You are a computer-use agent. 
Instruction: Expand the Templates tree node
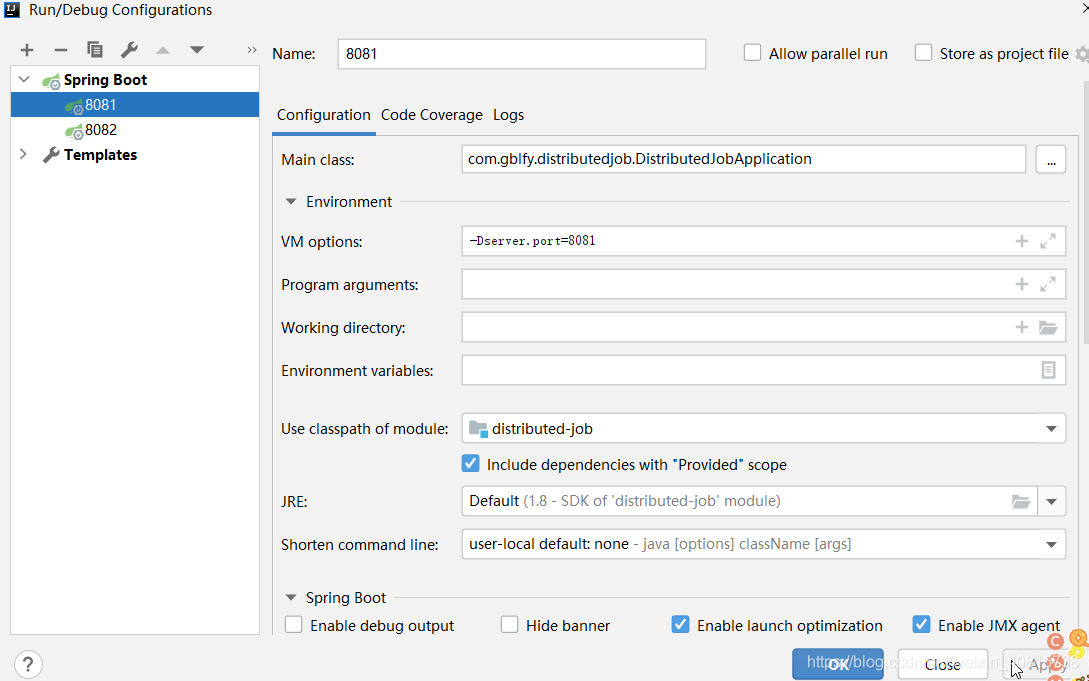point(24,154)
